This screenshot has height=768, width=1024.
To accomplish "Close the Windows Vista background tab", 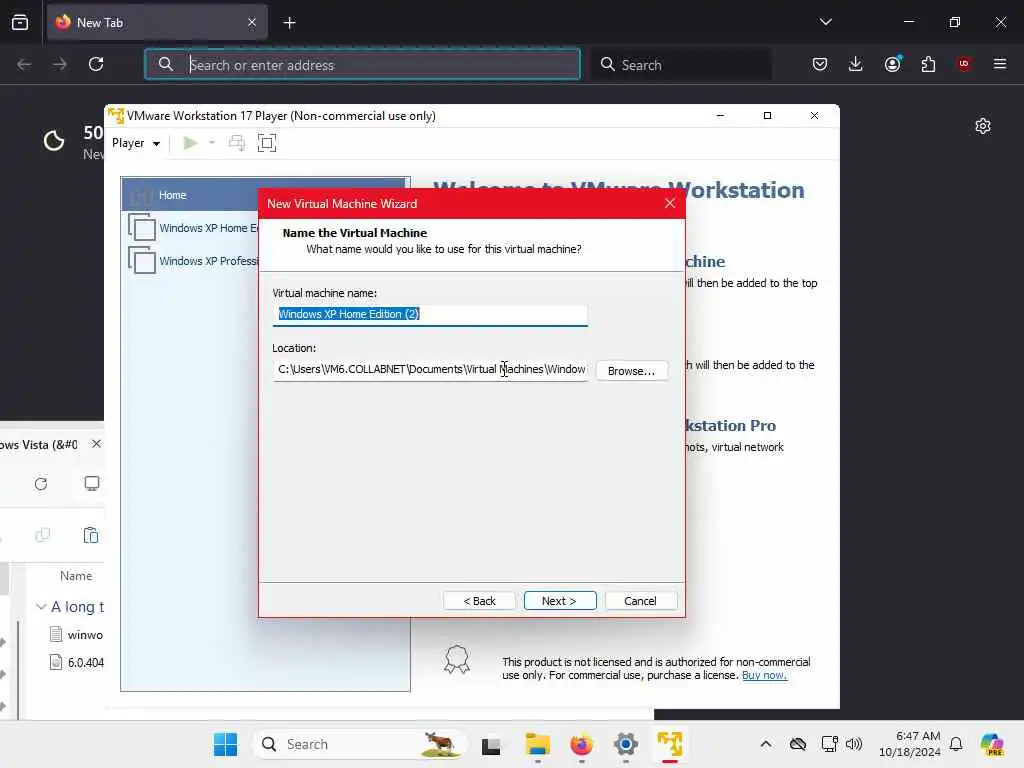I will (x=97, y=444).
